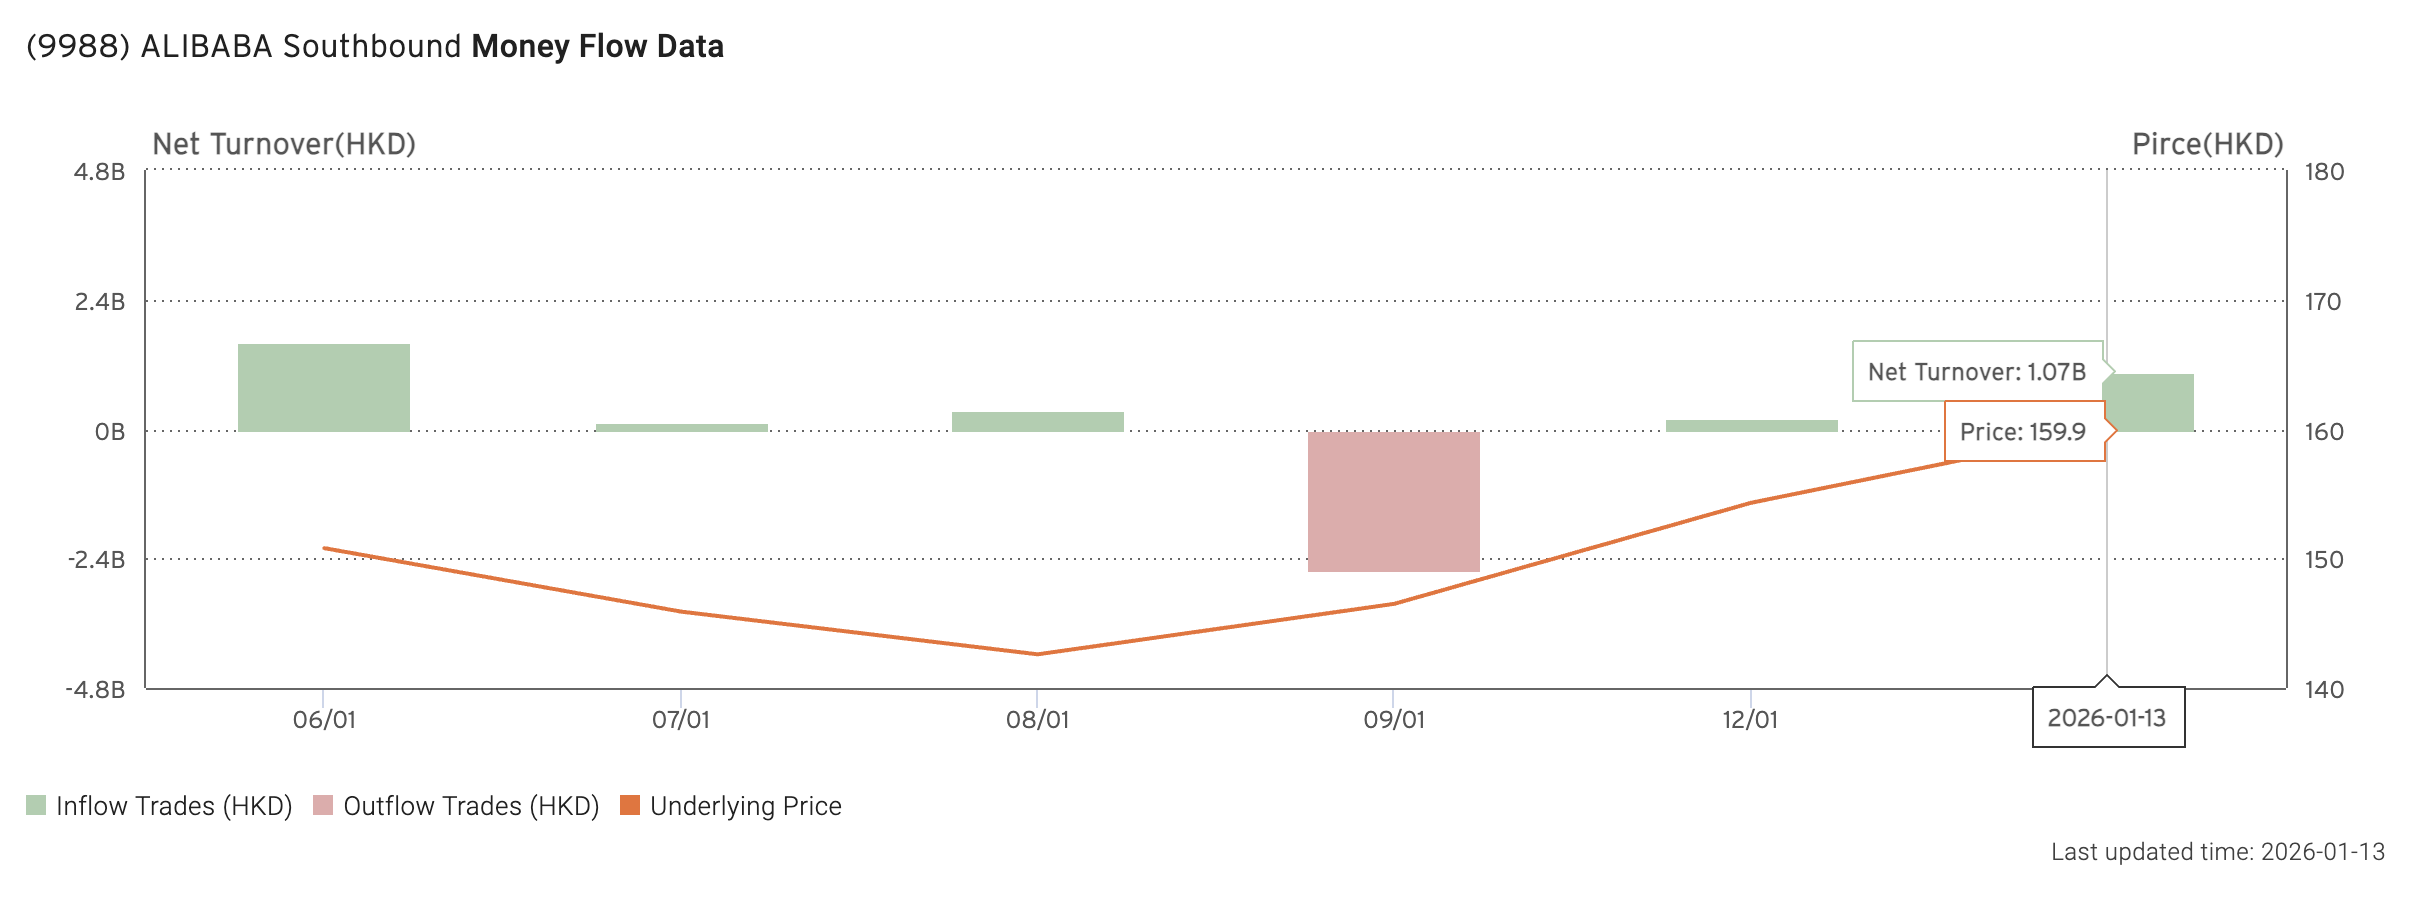The width and height of the screenshot is (2418, 920).
Task: Click the Last updated time text
Action: pos(2217,852)
